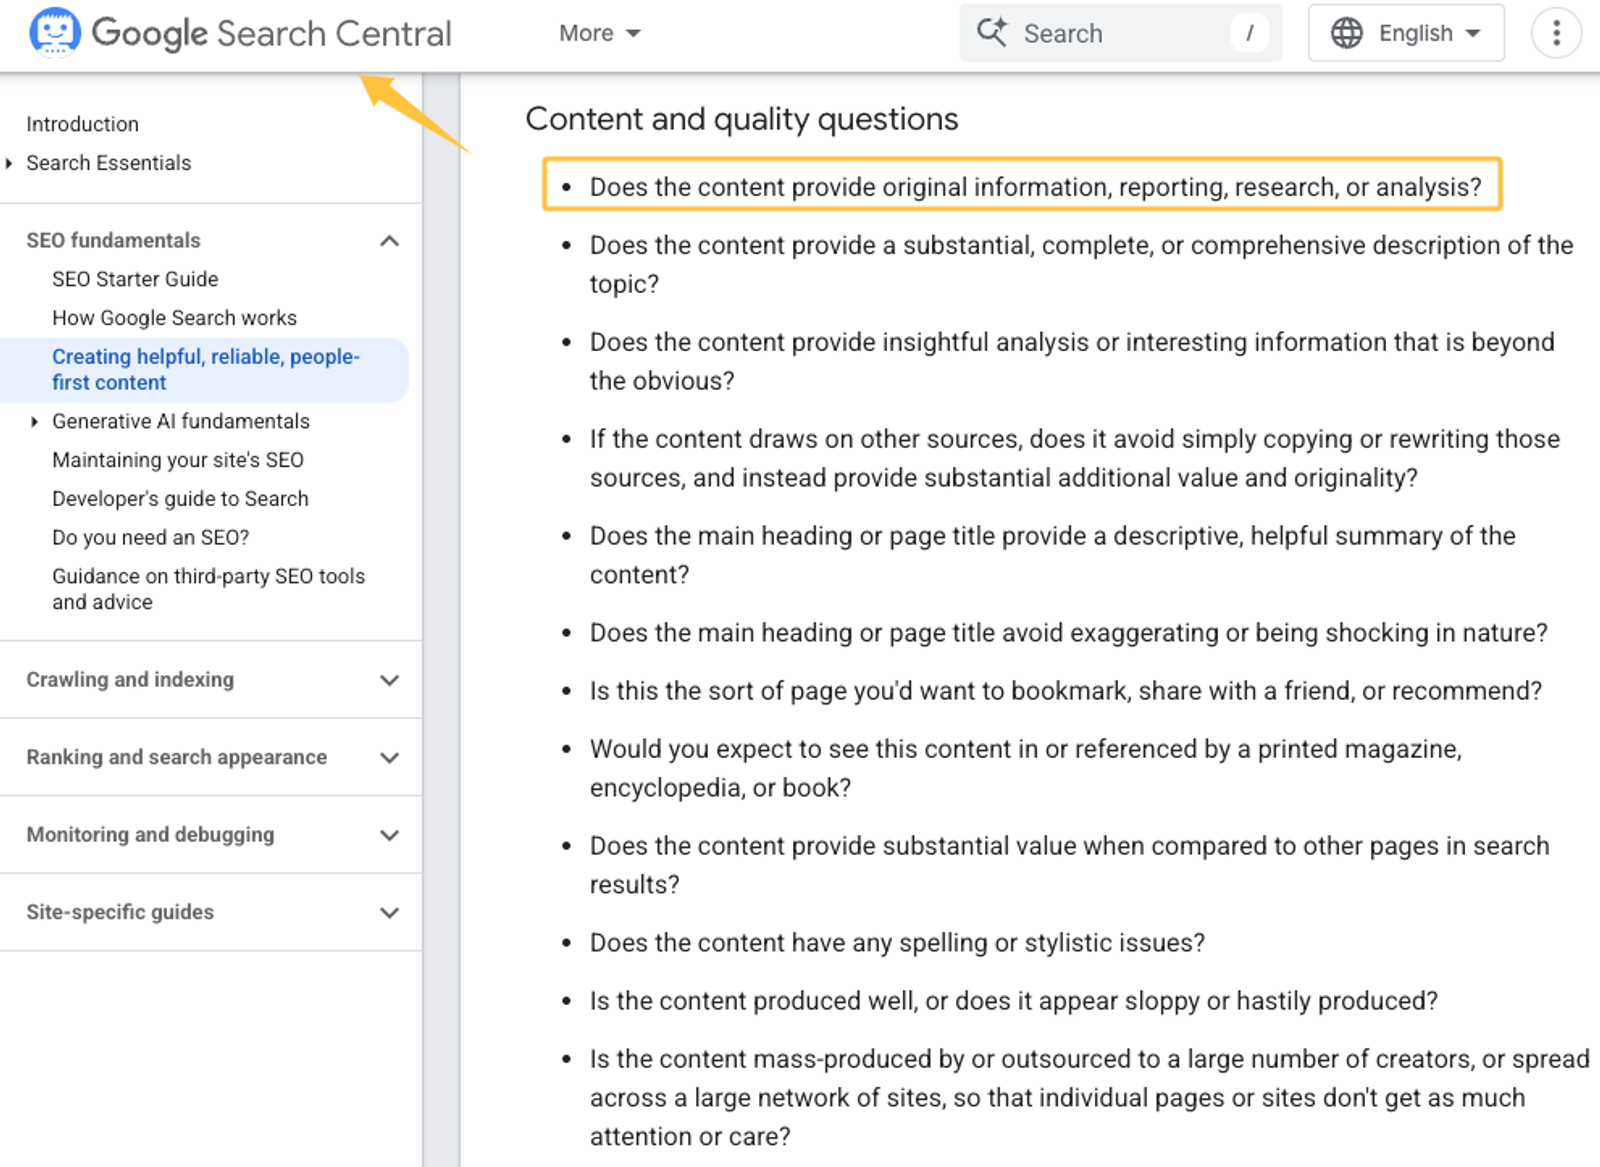1600x1167 pixels.
Task: Click the sparkle search magnifier icon
Action: 992,32
